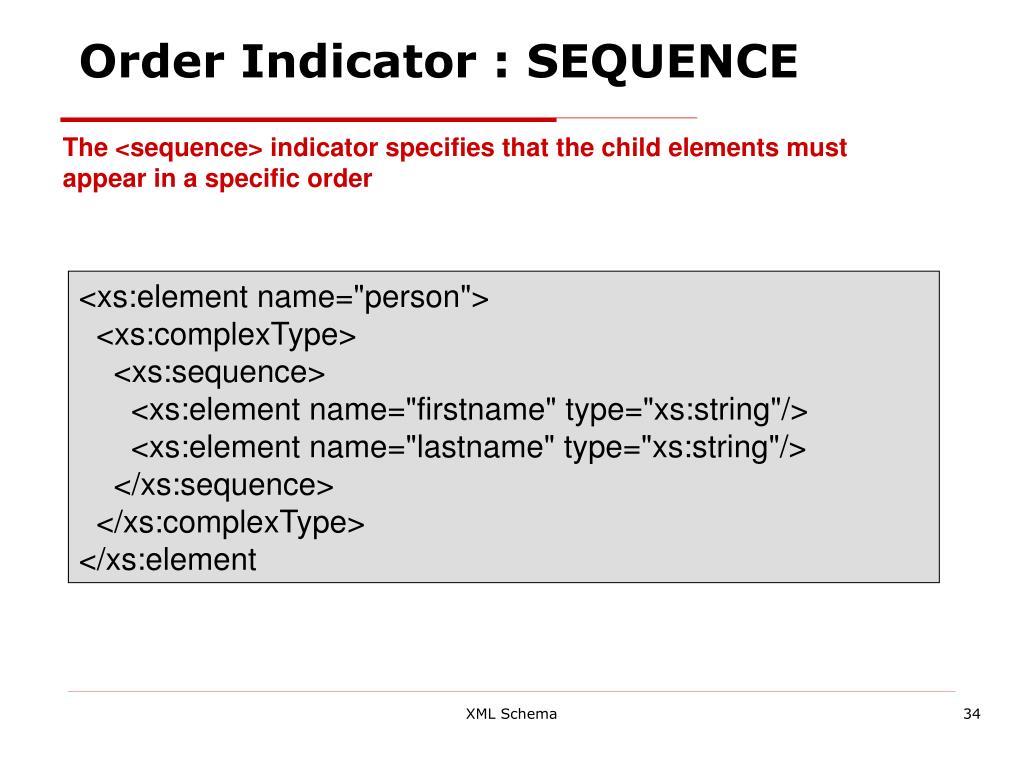Click the closing /xs:element line
The image size is (1024, 768).
coord(168,560)
